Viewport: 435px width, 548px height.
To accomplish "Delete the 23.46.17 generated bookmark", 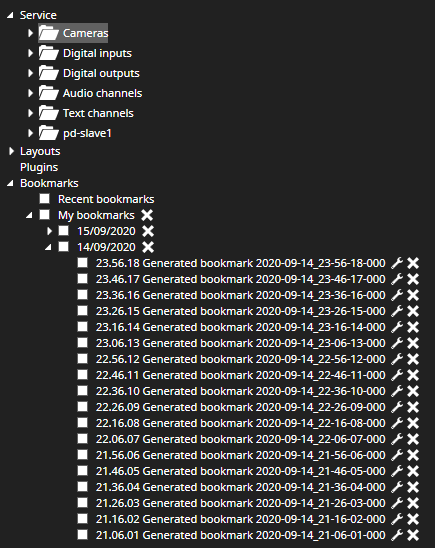I will pos(413,279).
